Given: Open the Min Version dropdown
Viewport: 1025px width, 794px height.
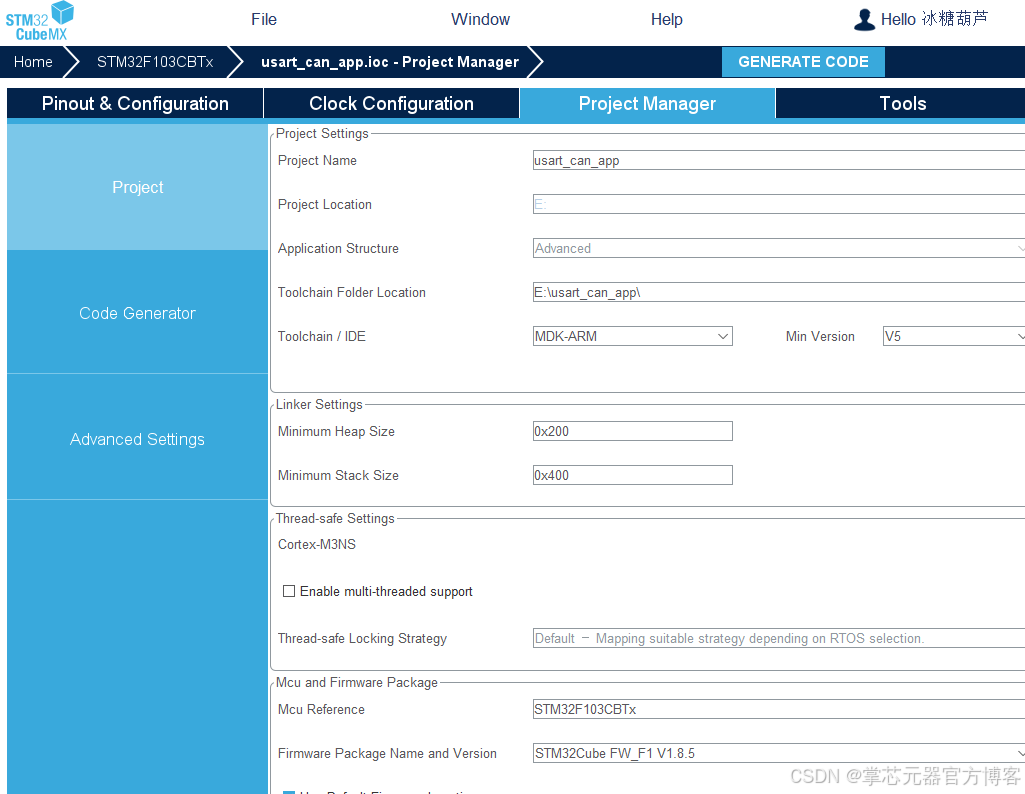Looking at the screenshot, I should point(954,337).
